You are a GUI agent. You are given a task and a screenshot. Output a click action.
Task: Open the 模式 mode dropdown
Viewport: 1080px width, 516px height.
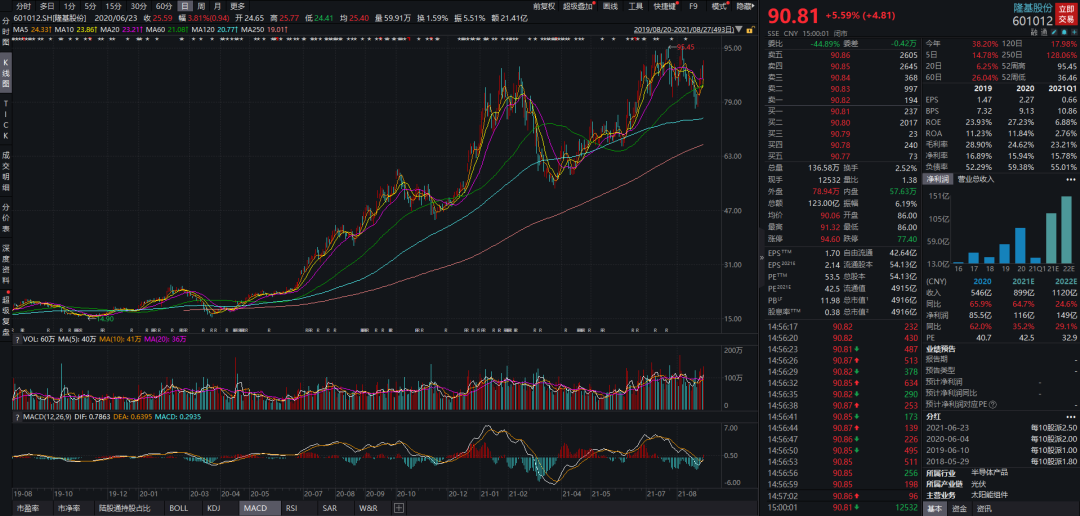pos(718,6)
